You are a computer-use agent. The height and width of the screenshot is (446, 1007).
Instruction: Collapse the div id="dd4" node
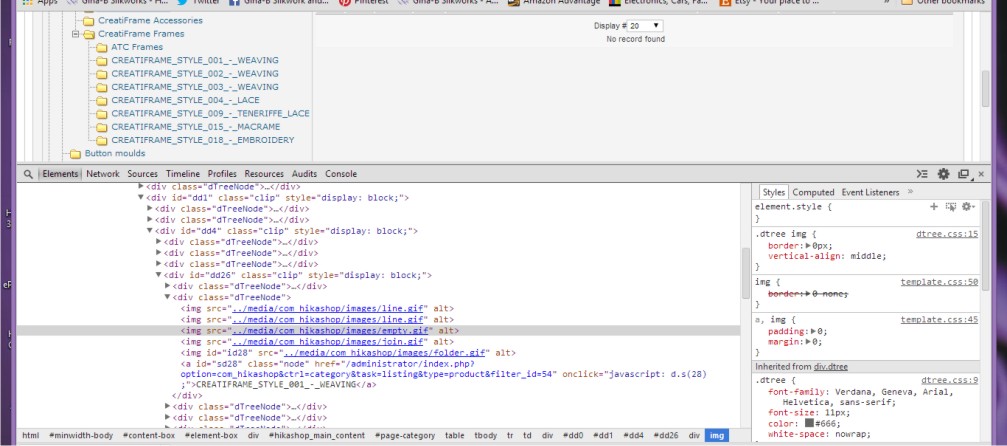pos(150,231)
